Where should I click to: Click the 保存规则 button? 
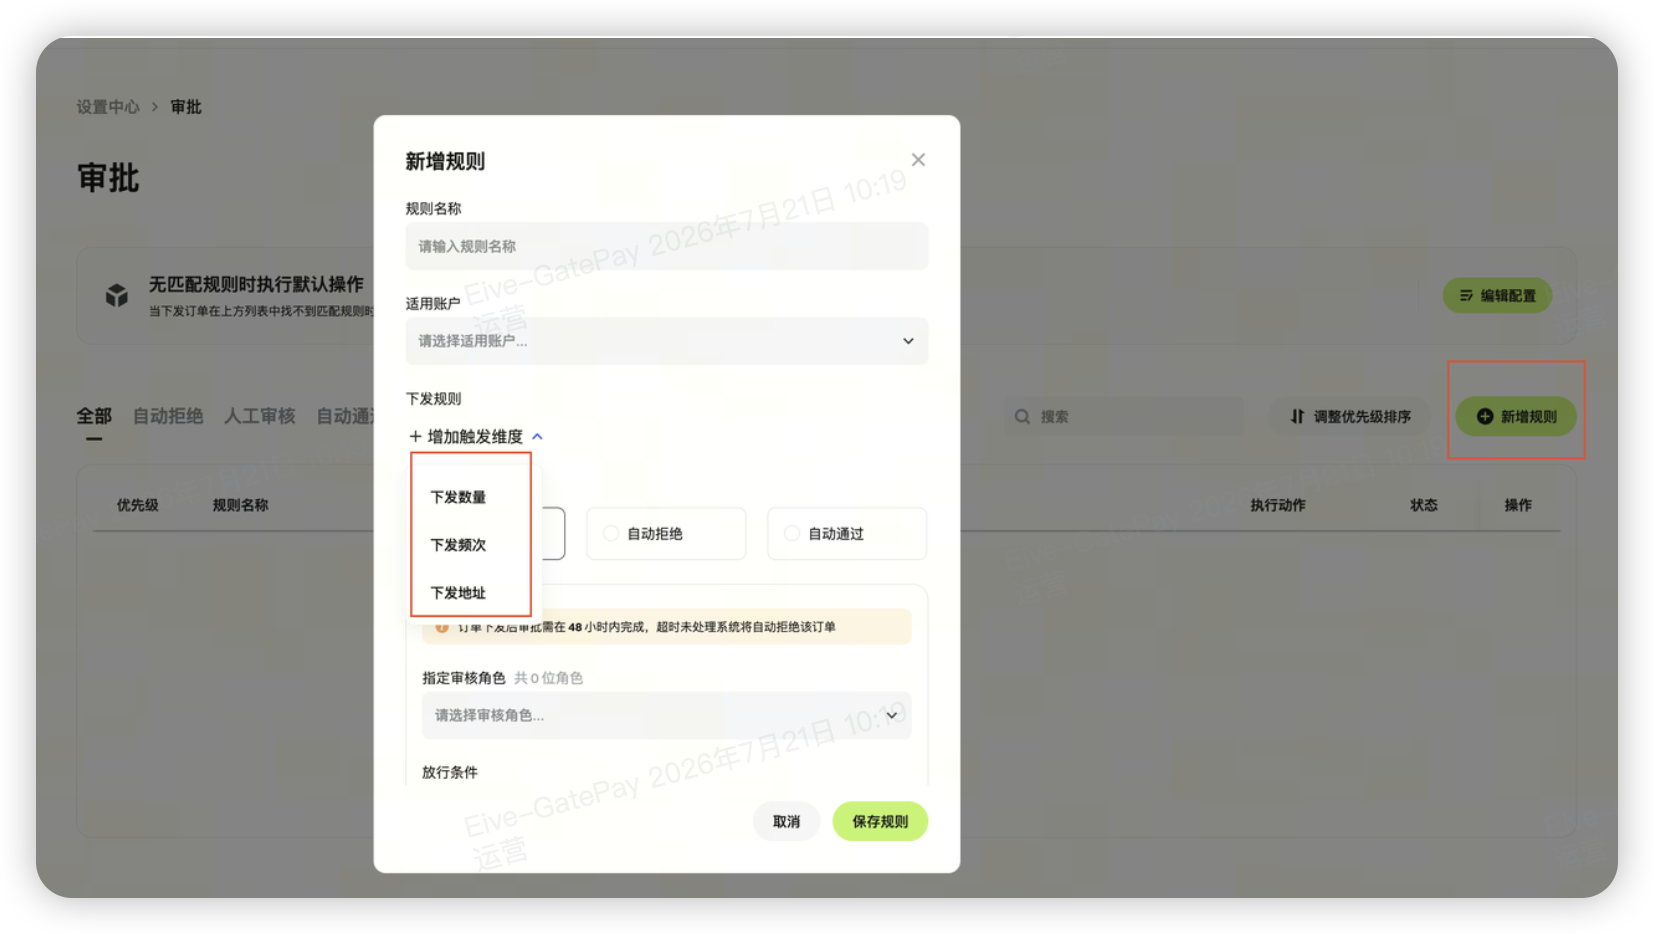(x=880, y=822)
